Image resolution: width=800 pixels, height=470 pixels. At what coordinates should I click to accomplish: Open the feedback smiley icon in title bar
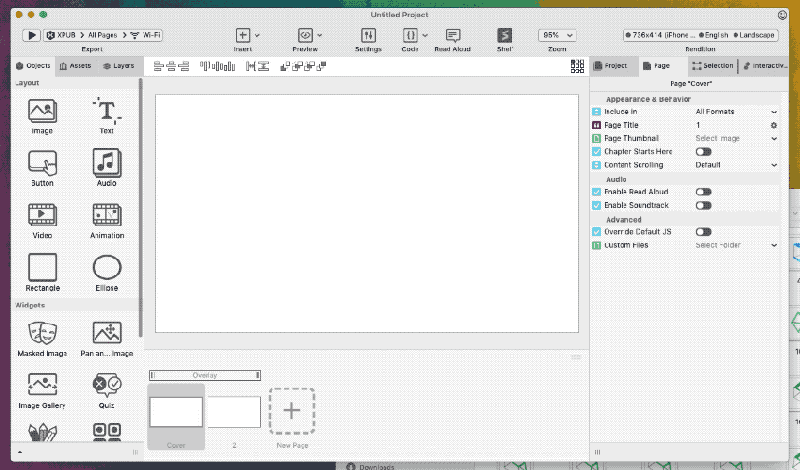[x=782, y=15]
